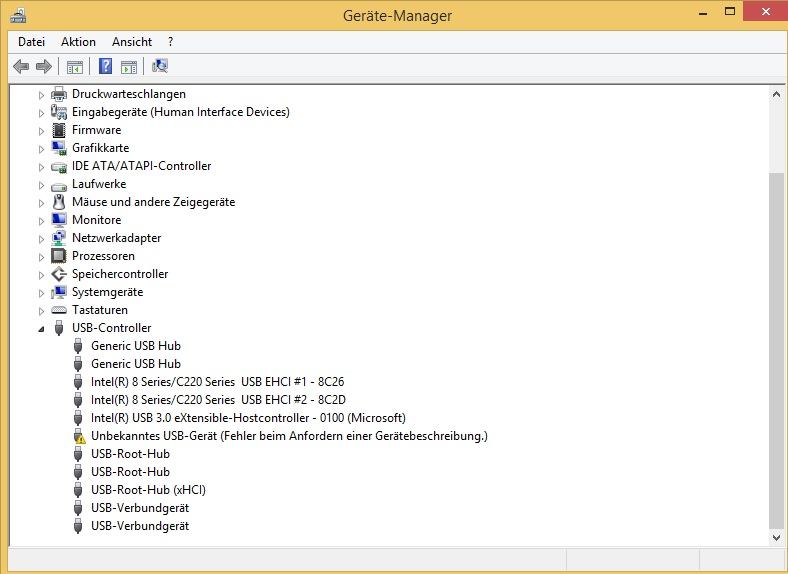Click the show/hide action pane icon
Viewport: 788px width, 574px height.
pos(129,67)
